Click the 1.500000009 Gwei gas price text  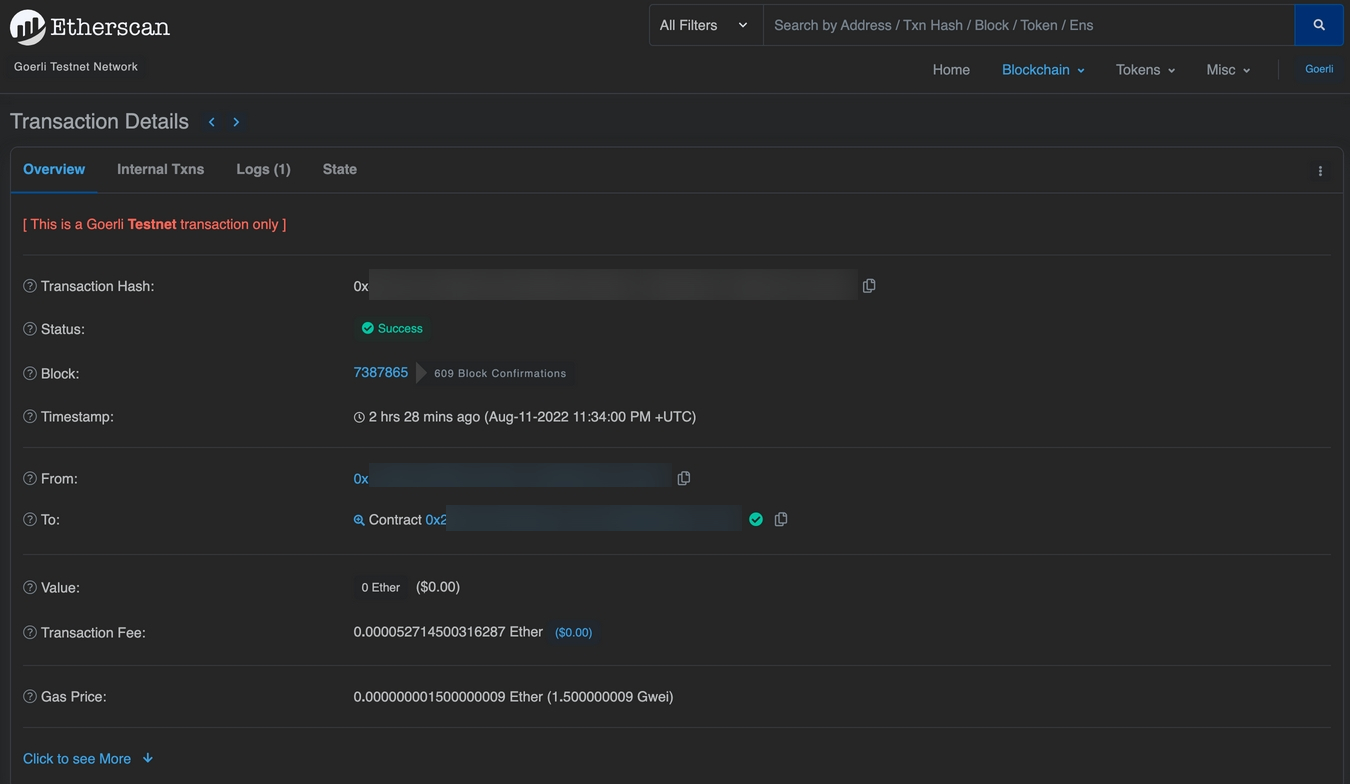(x=610, y=697)
